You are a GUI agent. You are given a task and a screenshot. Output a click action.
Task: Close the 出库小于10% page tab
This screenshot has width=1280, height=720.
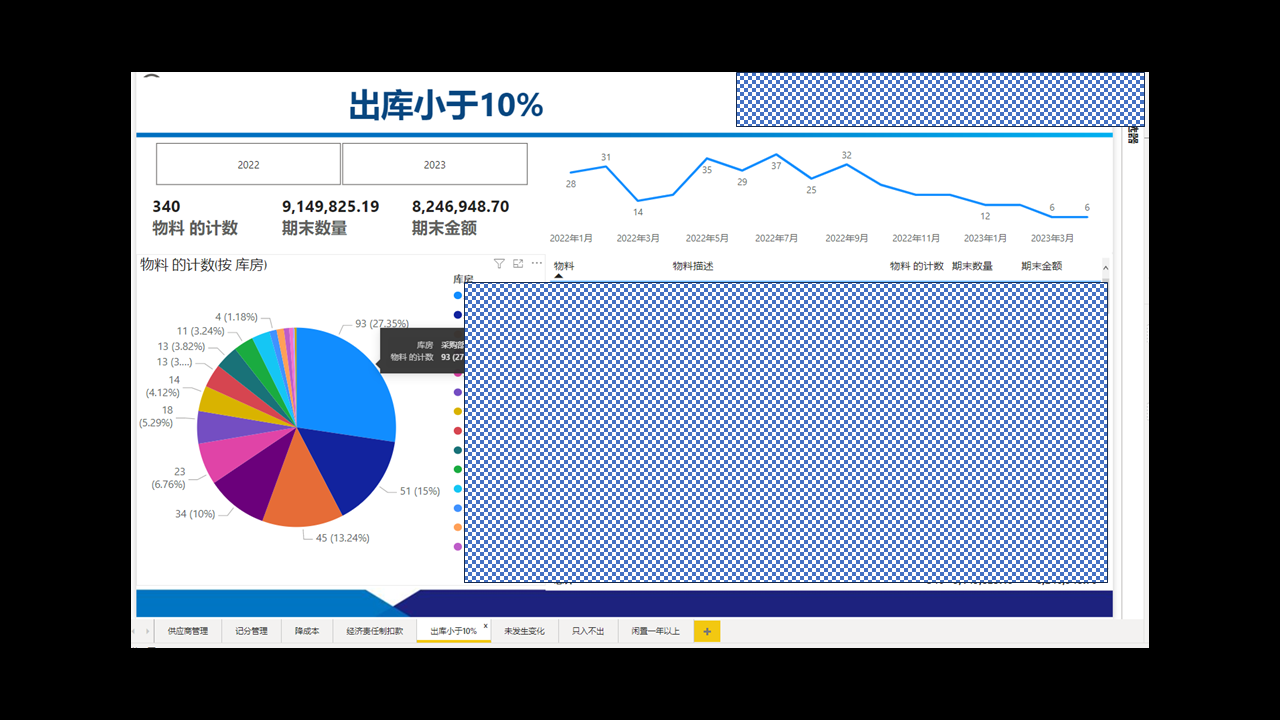click(486, 626)
